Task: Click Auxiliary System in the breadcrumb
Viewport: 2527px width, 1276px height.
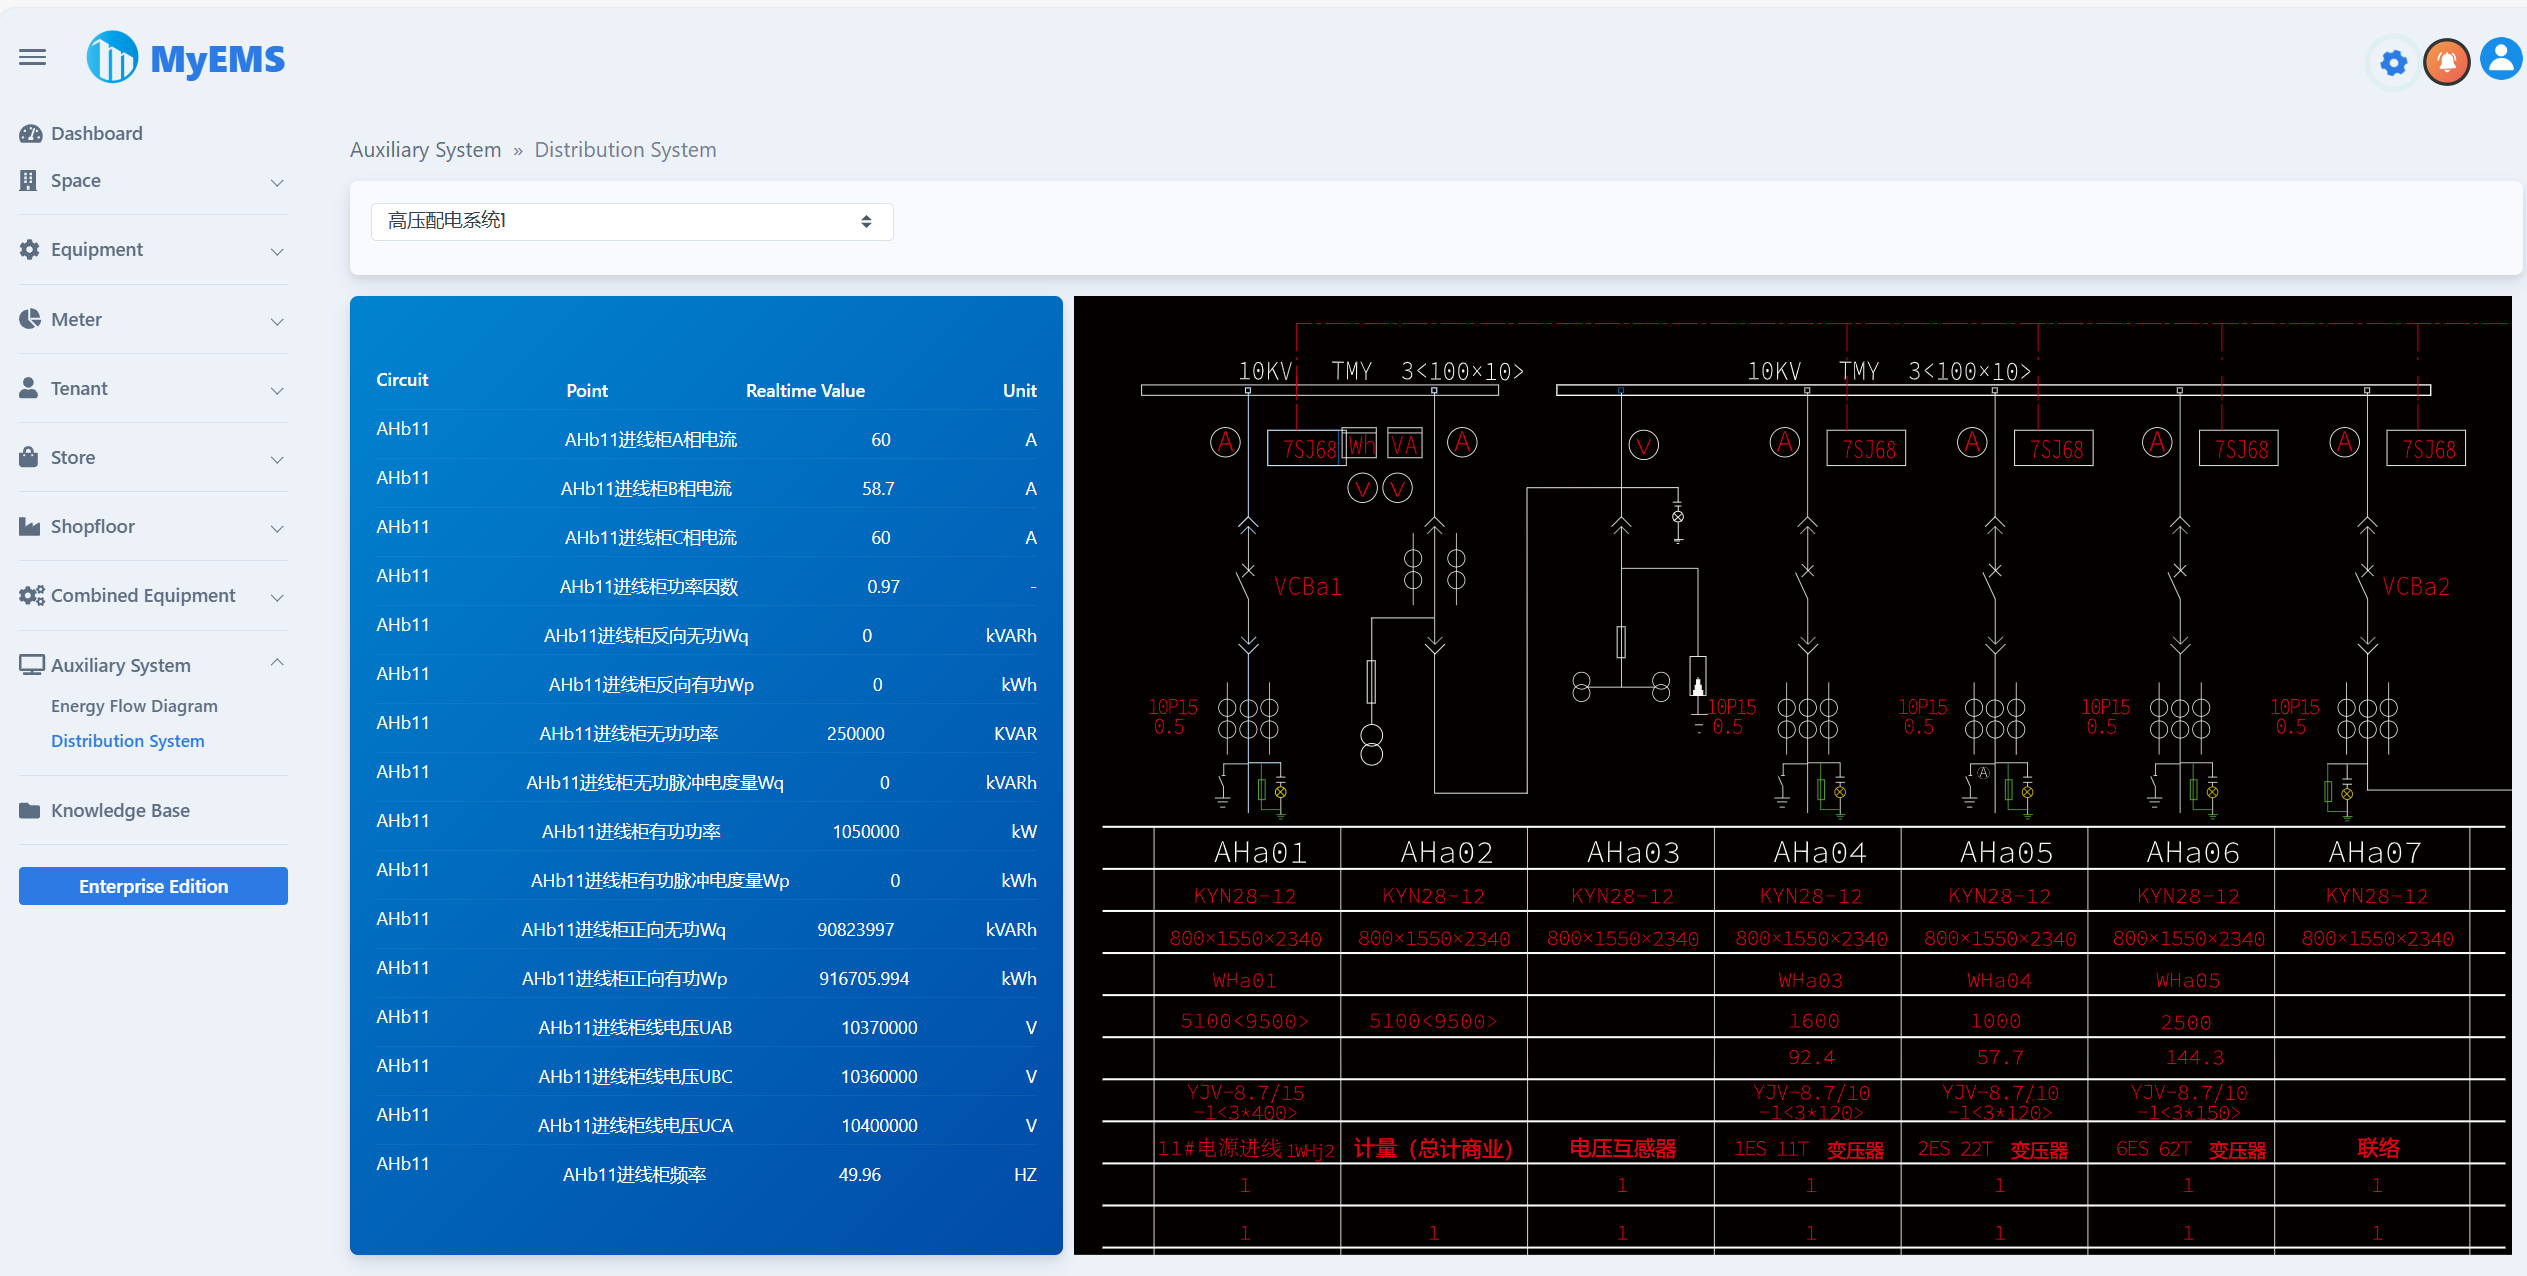Action: click(x=425, y=149)
